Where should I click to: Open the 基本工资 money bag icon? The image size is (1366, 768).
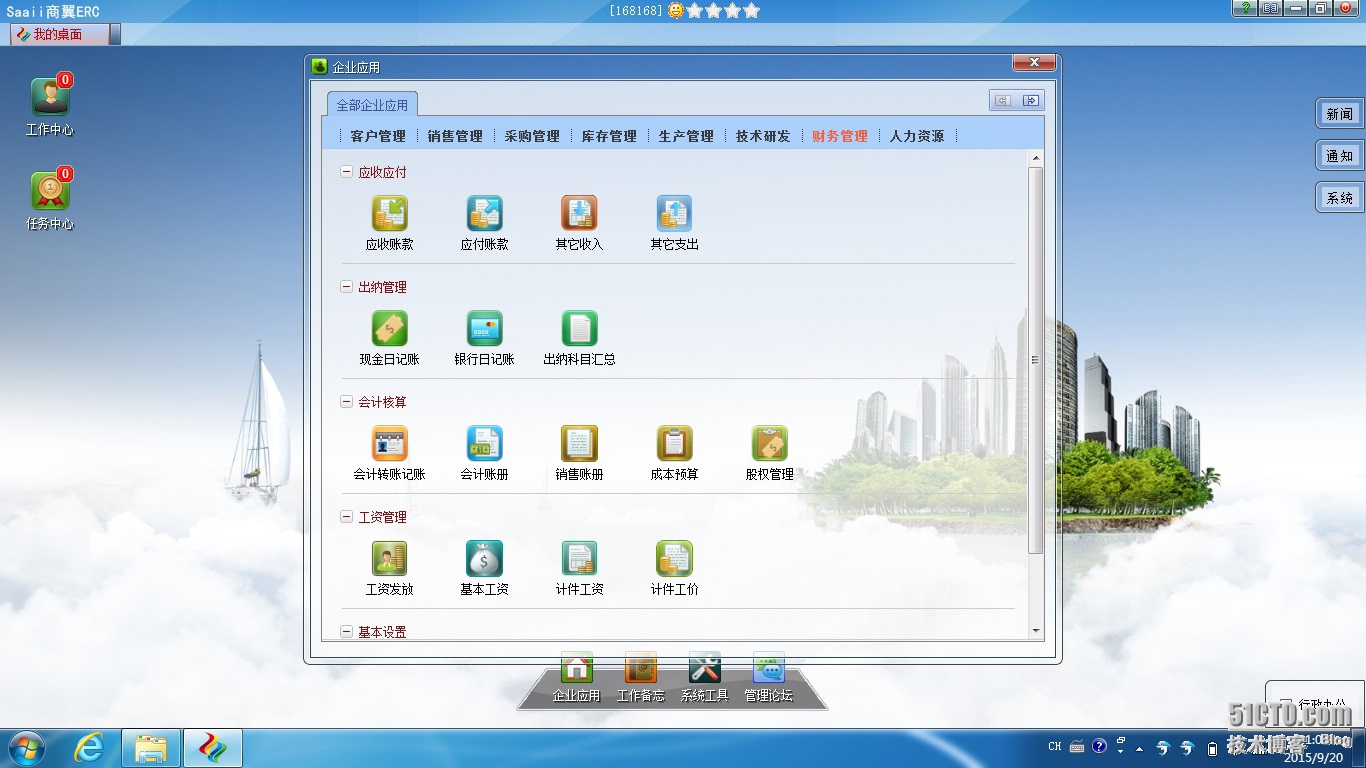coord(484,559)
